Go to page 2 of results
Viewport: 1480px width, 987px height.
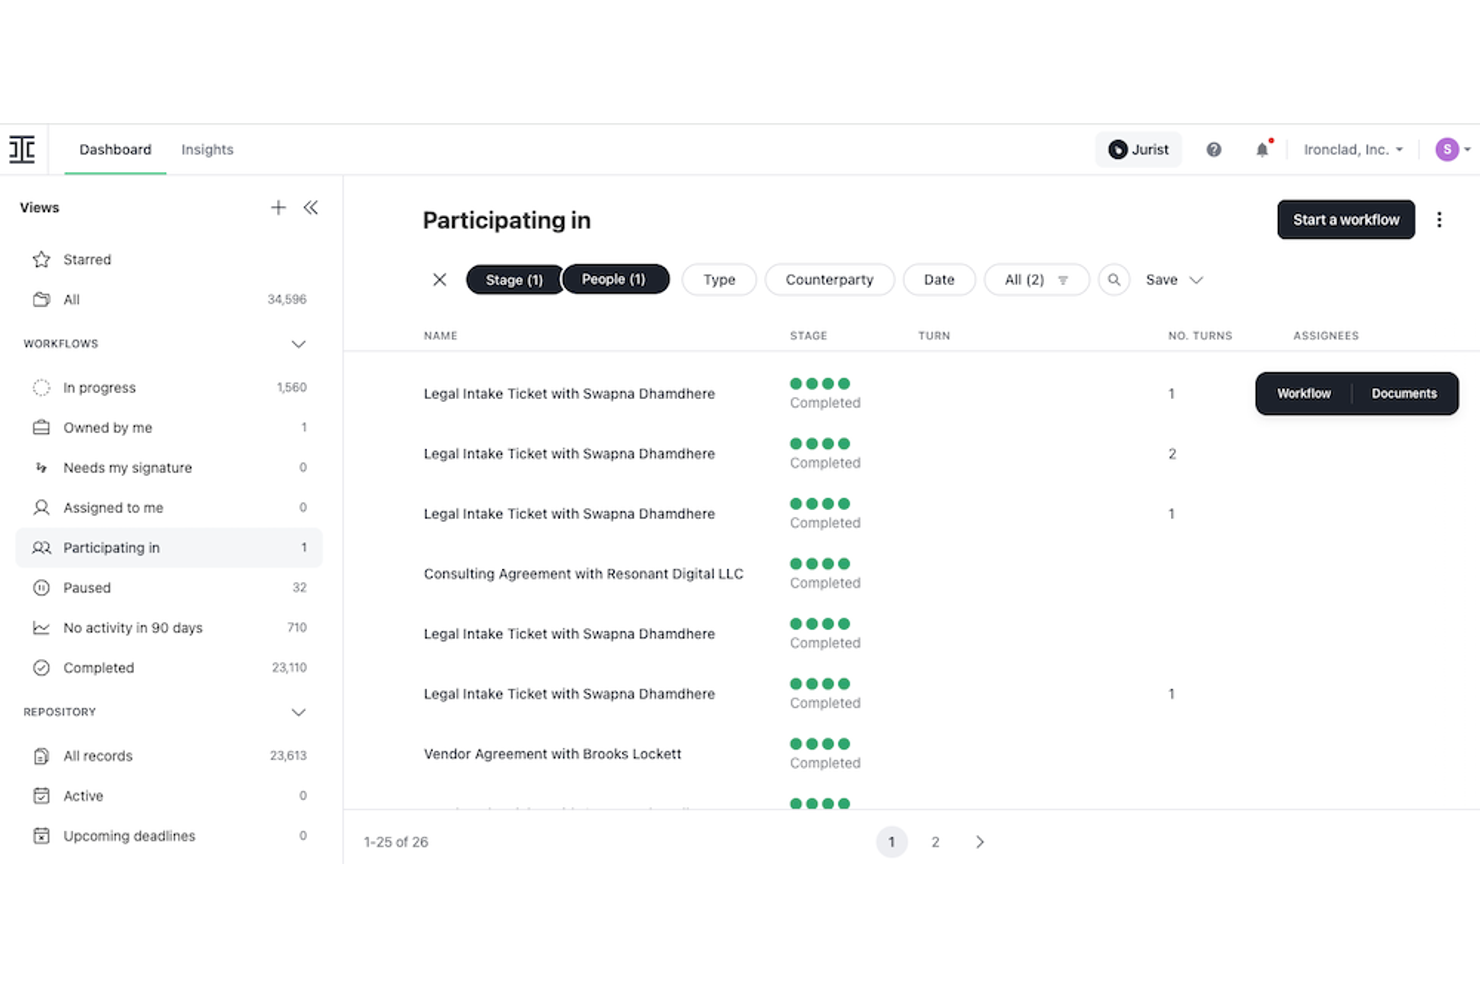pos(935,841)
